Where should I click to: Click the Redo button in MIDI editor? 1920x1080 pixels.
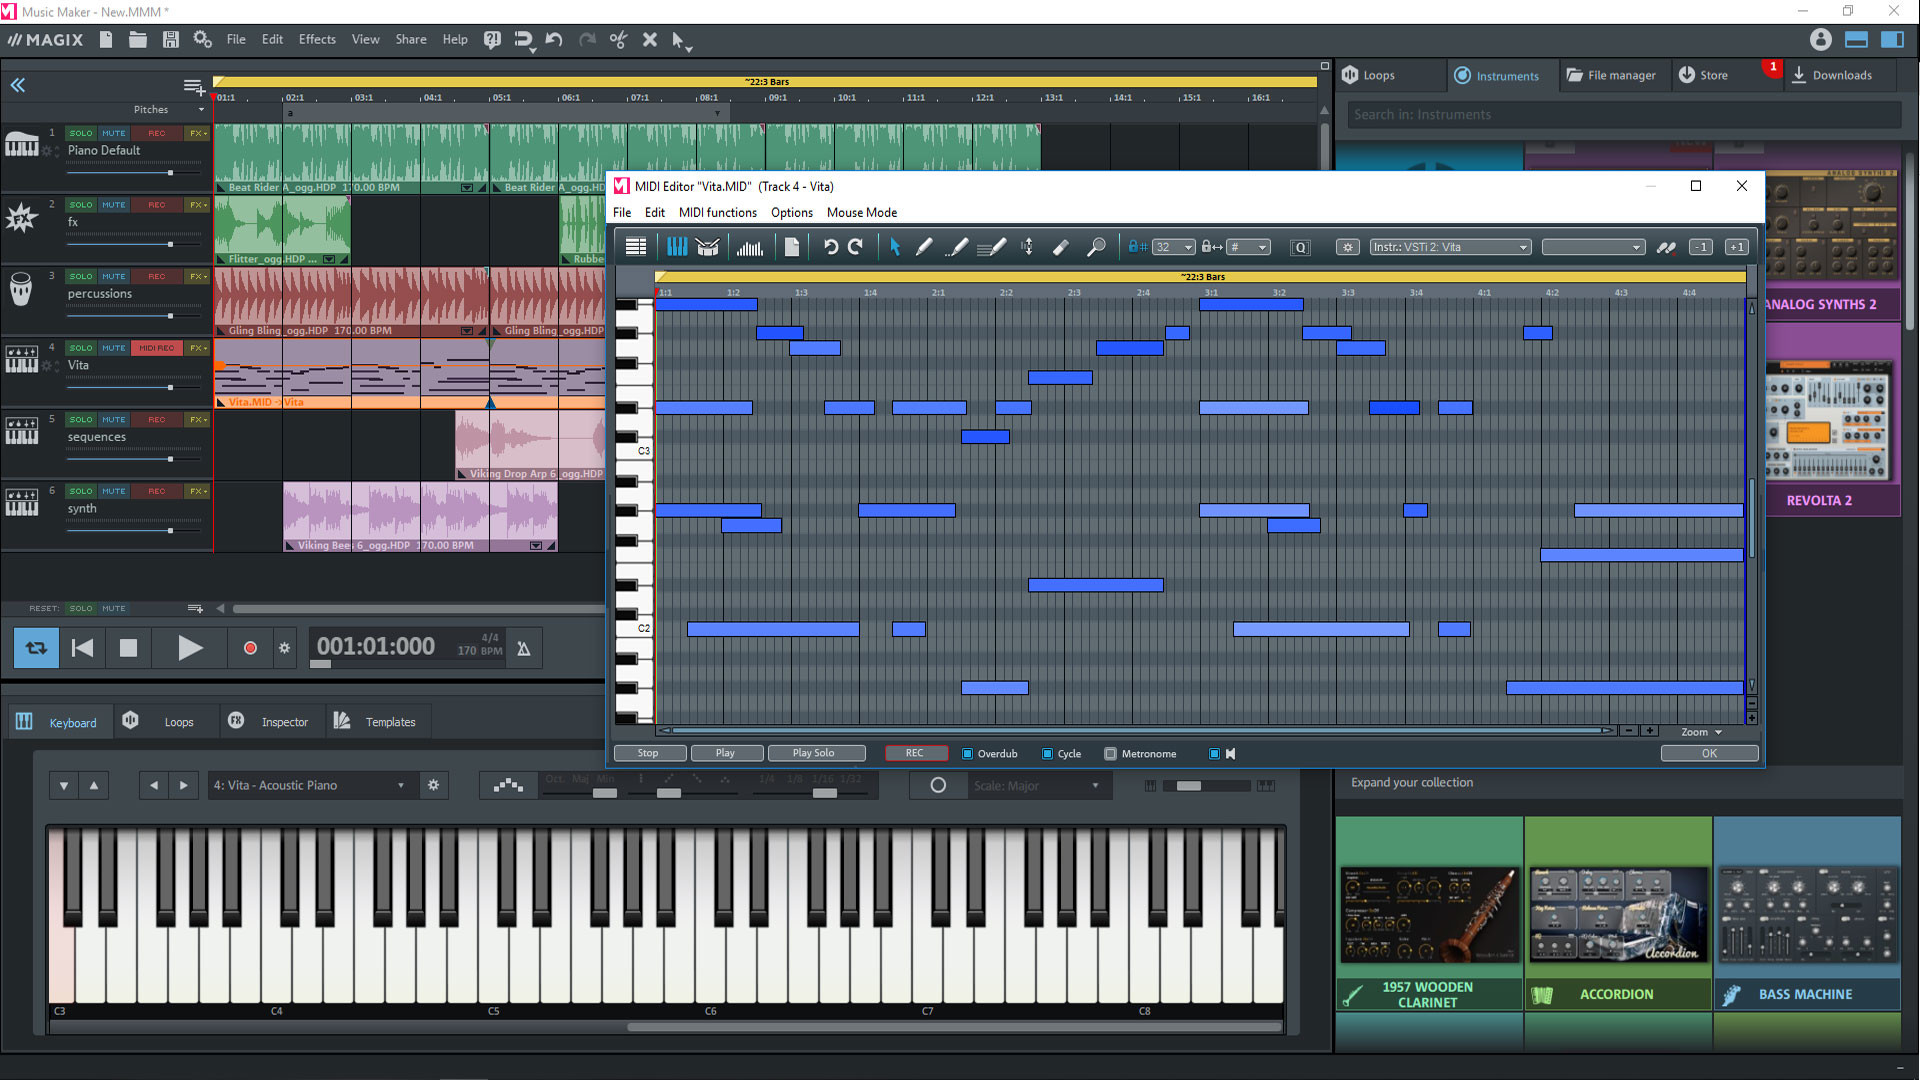853,248
